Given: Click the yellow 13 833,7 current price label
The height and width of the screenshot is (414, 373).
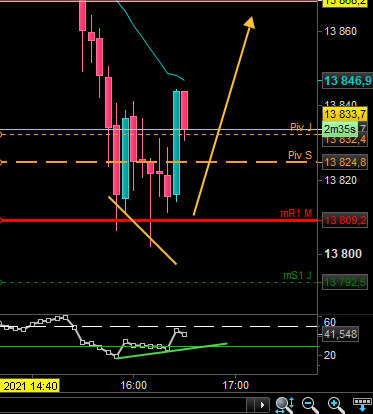Looking at the screenshot, I should click(345, 114).
